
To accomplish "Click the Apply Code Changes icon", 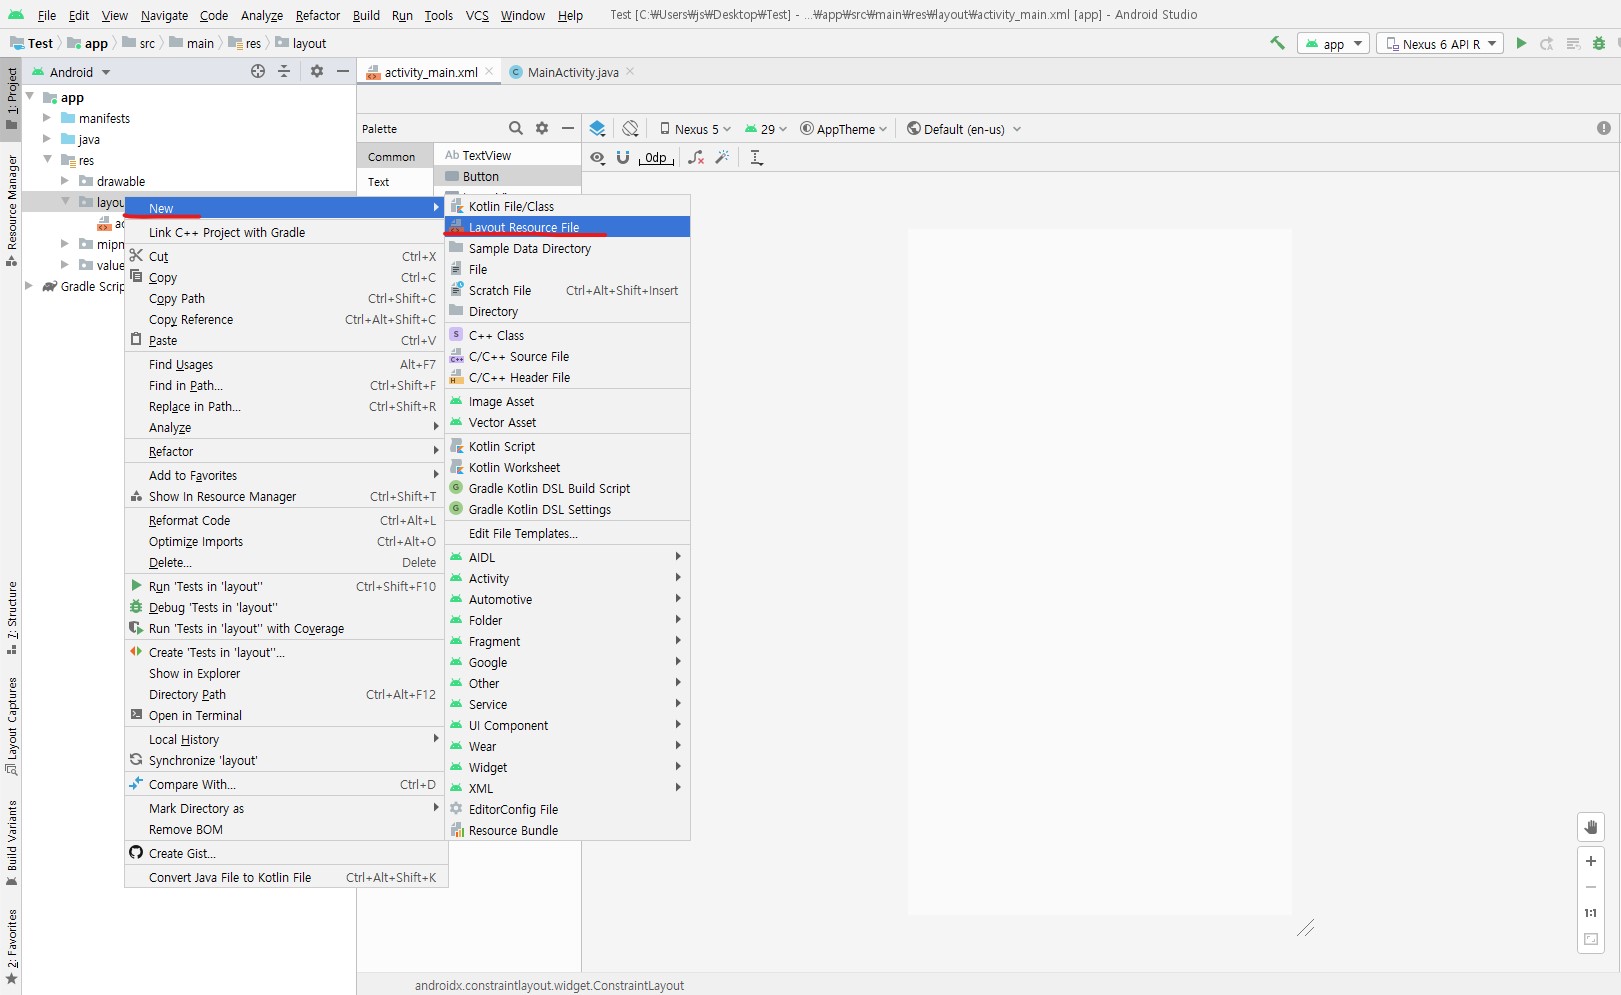I will [1573, 43].
